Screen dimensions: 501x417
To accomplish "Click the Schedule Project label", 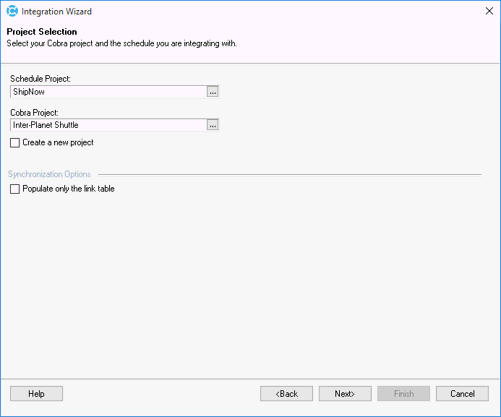I will tap(40, 79).
